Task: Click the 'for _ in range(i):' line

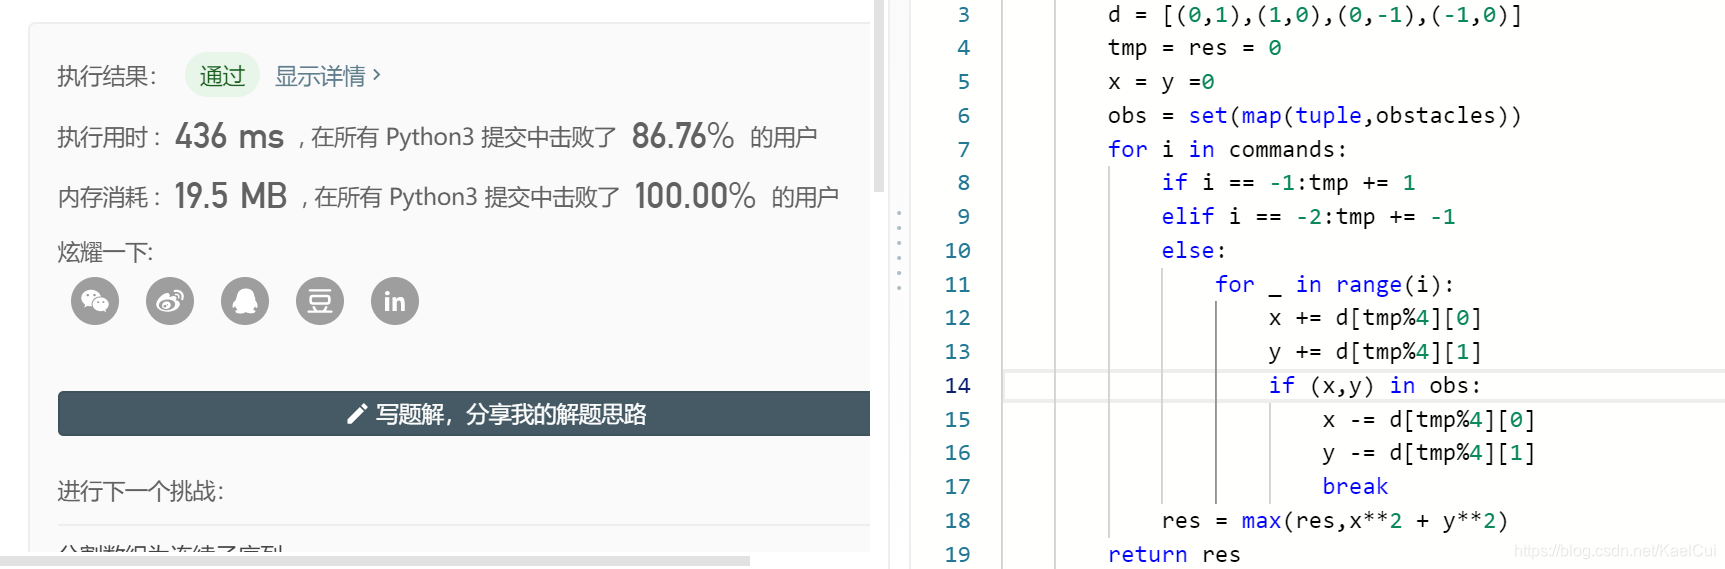Action: 1334,284
